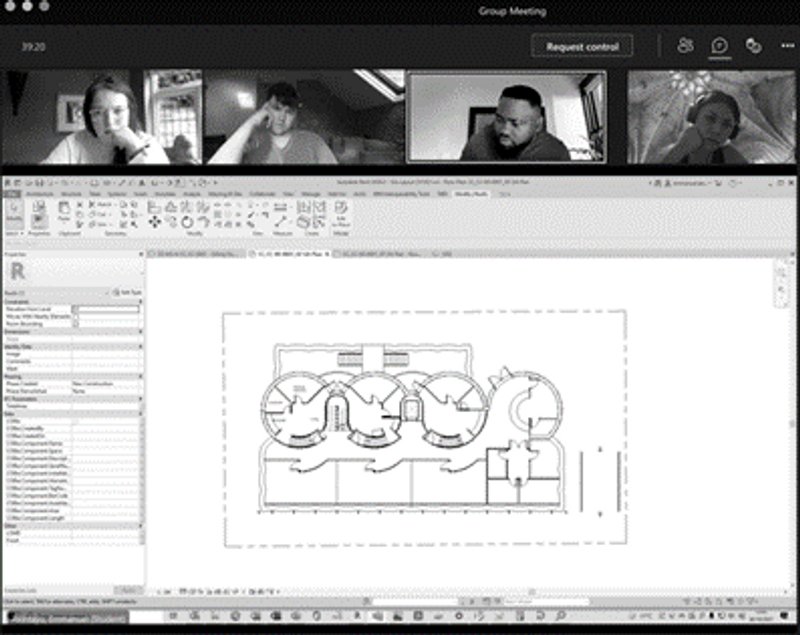Toggle the Moves With Nearby Elements checkbox
The image size is (800, 635).
point(77,317)
